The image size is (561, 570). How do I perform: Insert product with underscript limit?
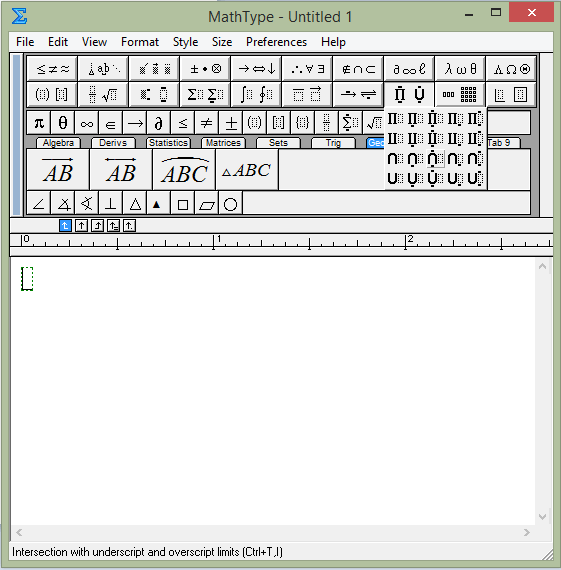(415, 119)
